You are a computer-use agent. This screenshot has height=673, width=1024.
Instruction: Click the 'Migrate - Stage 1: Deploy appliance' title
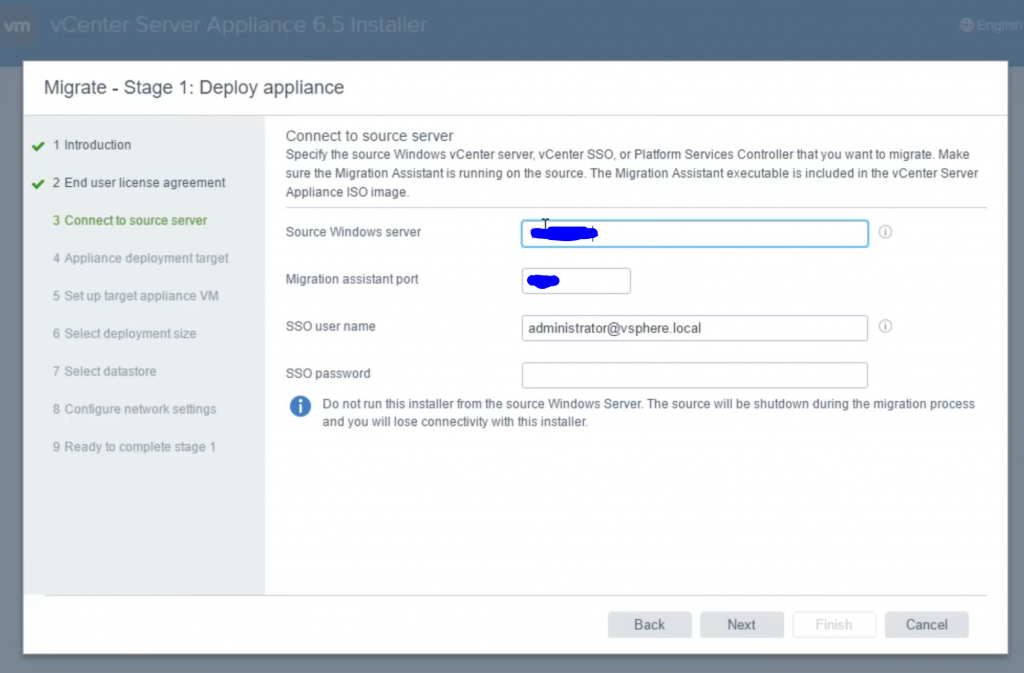click(x=194, y=87)
